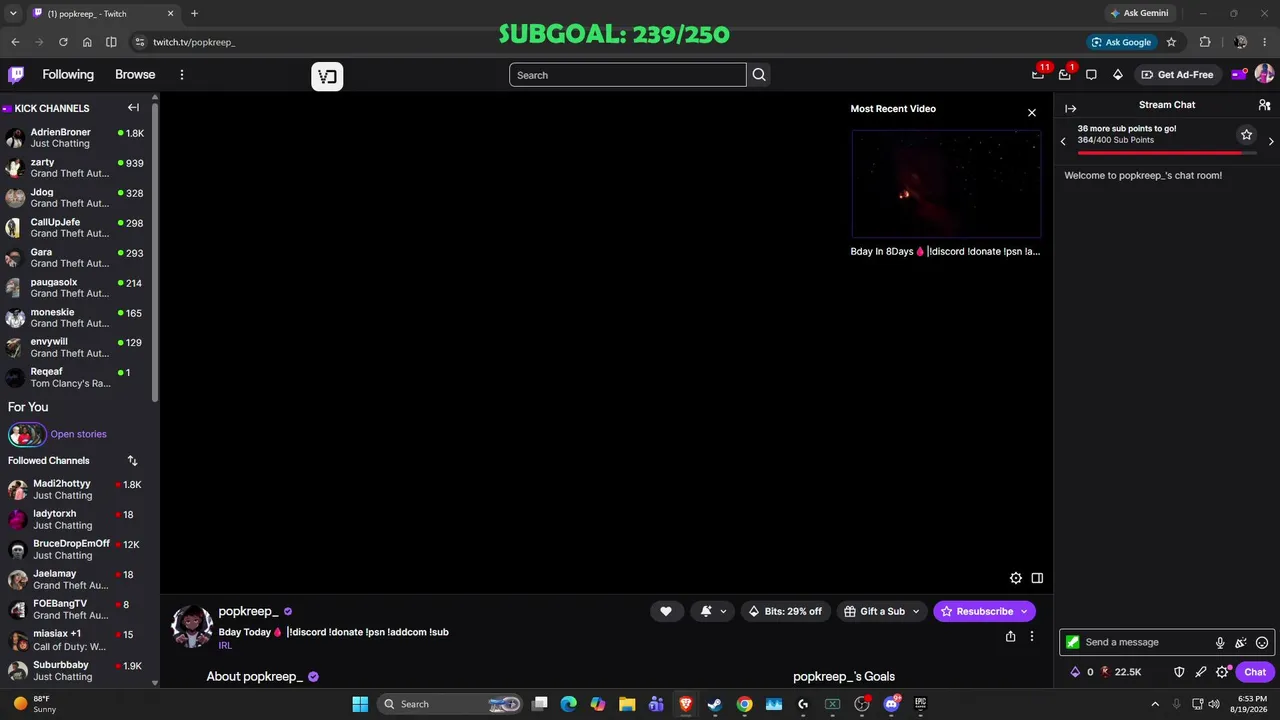
Task: Open the Whispers speech bubble icon
Action: pos(1091,75)
